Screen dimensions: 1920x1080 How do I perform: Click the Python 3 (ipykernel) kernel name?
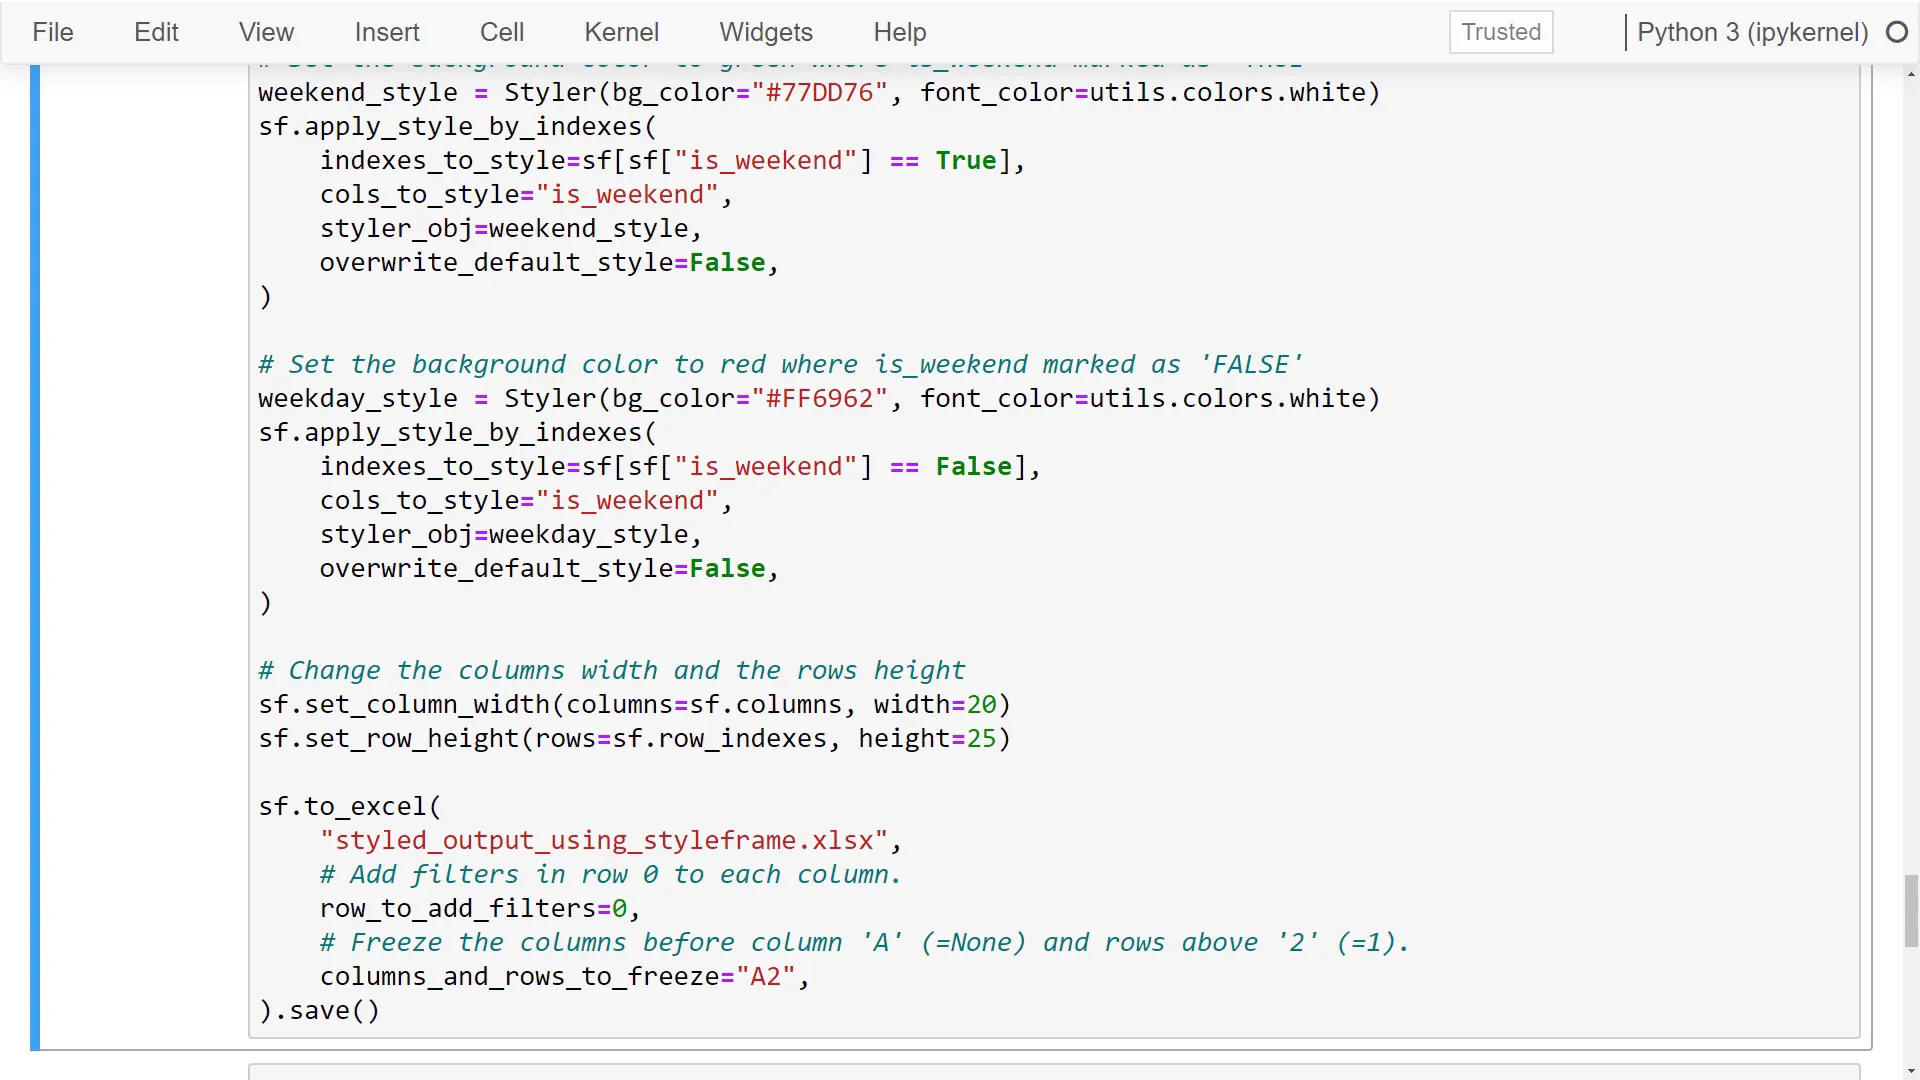tap(1752, 32)
